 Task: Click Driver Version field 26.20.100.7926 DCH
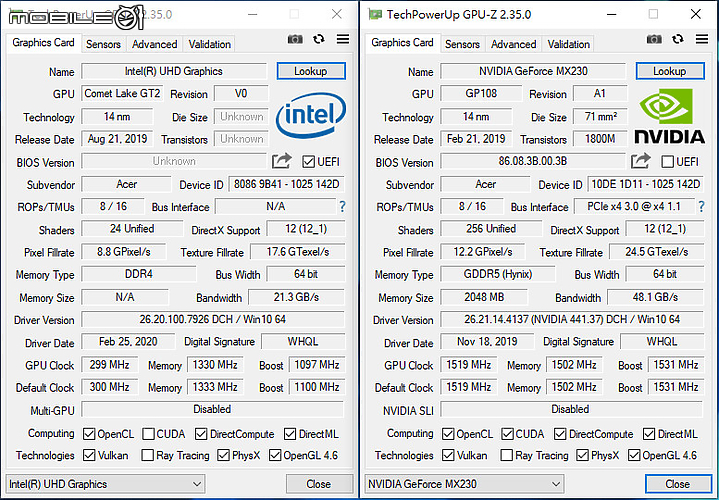[x=213, y=319]
